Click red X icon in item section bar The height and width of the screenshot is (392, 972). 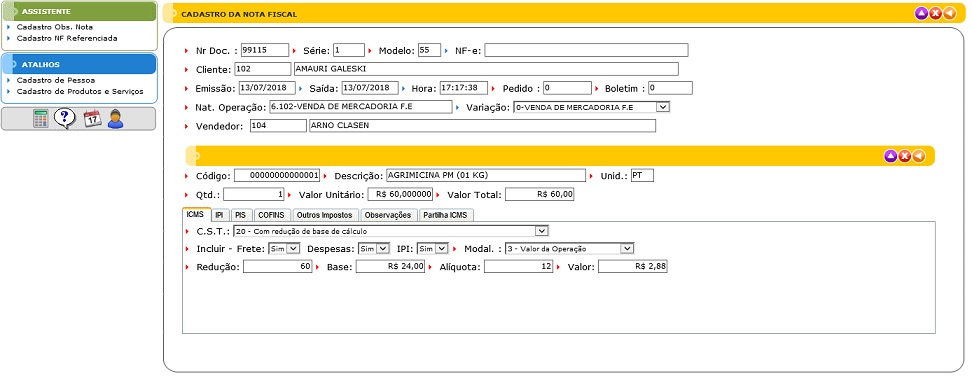pyautogui.click(x=904, y=156)
